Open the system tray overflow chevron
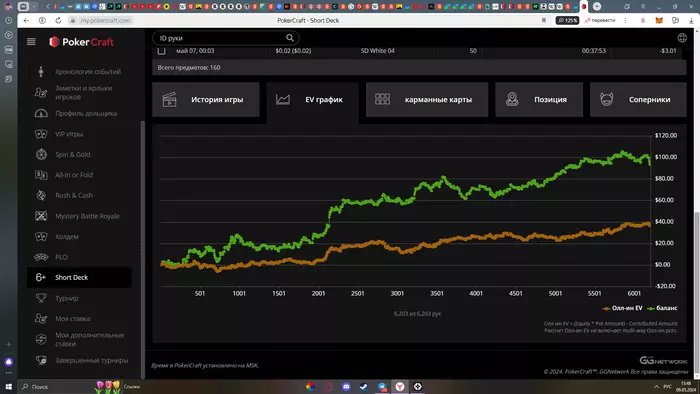 coord(656,386)
